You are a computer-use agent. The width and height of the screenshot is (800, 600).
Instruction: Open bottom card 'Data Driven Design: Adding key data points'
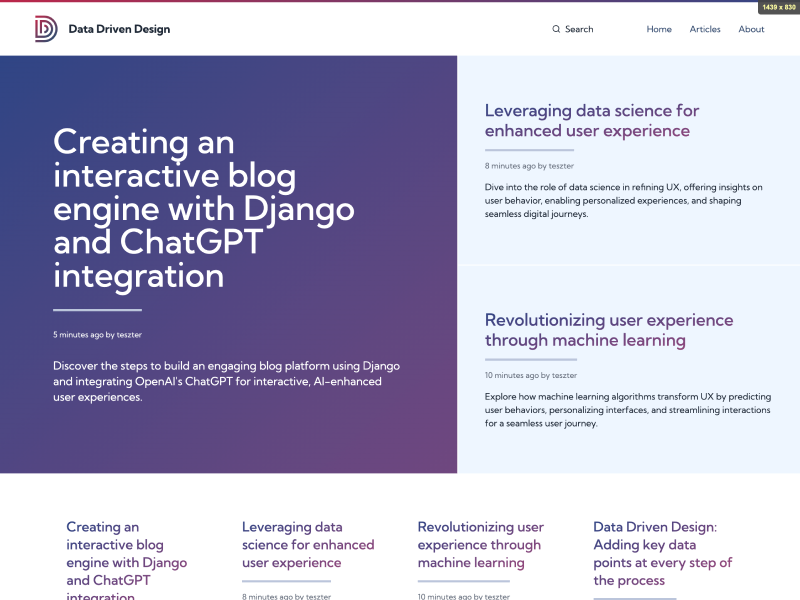[662, 554]
